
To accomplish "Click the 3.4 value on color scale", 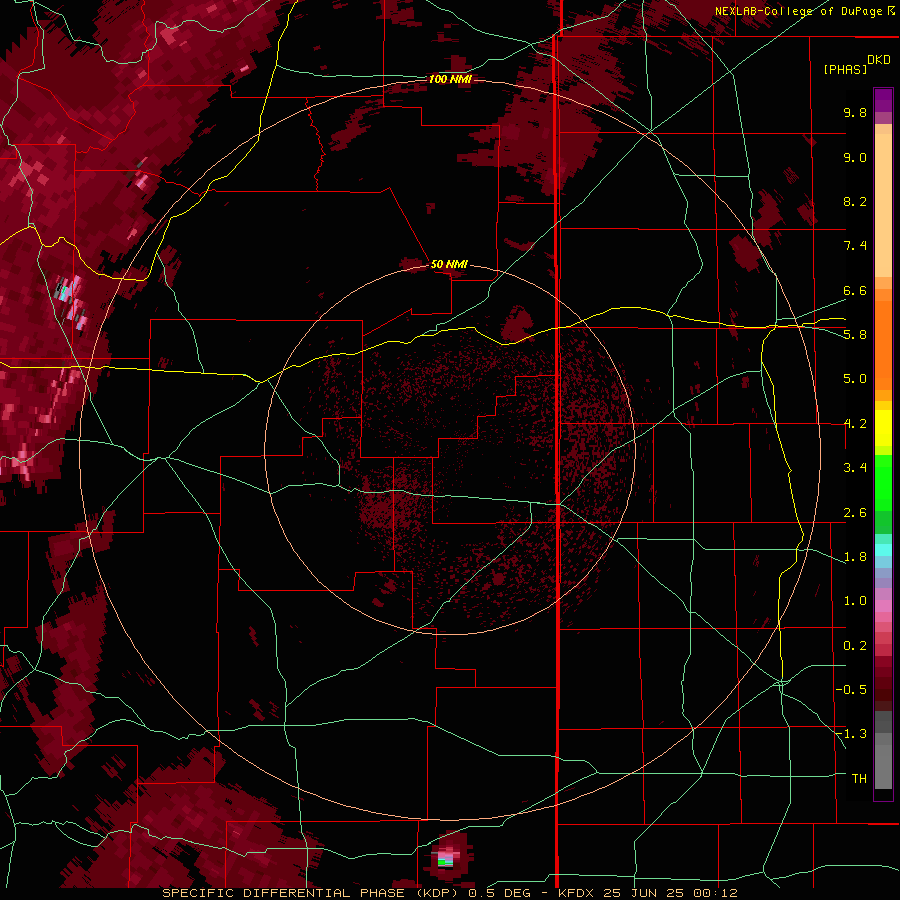I will click(855, 468).
